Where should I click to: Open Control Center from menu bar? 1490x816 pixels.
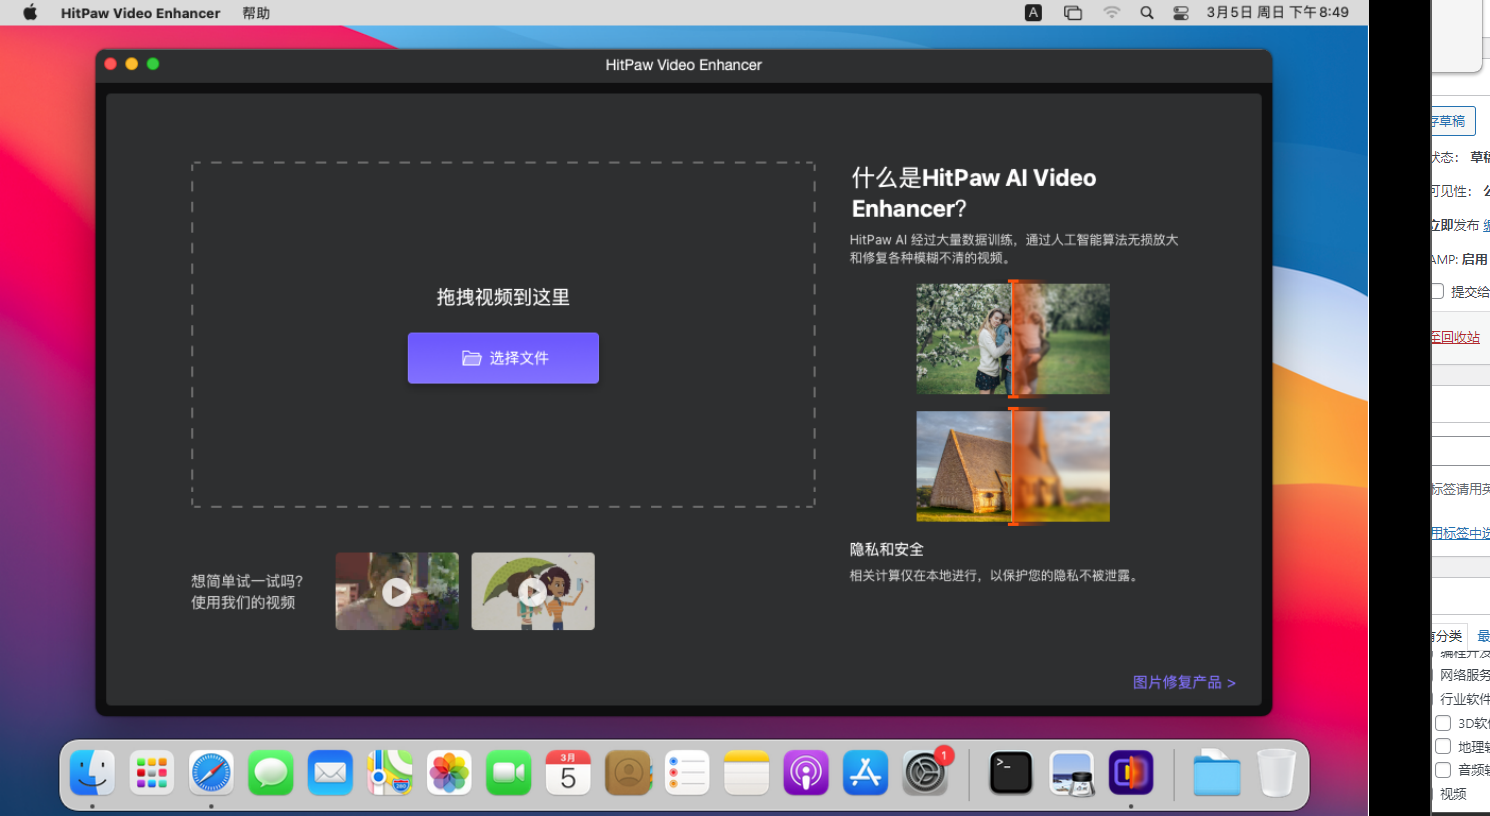point(1181,13)
